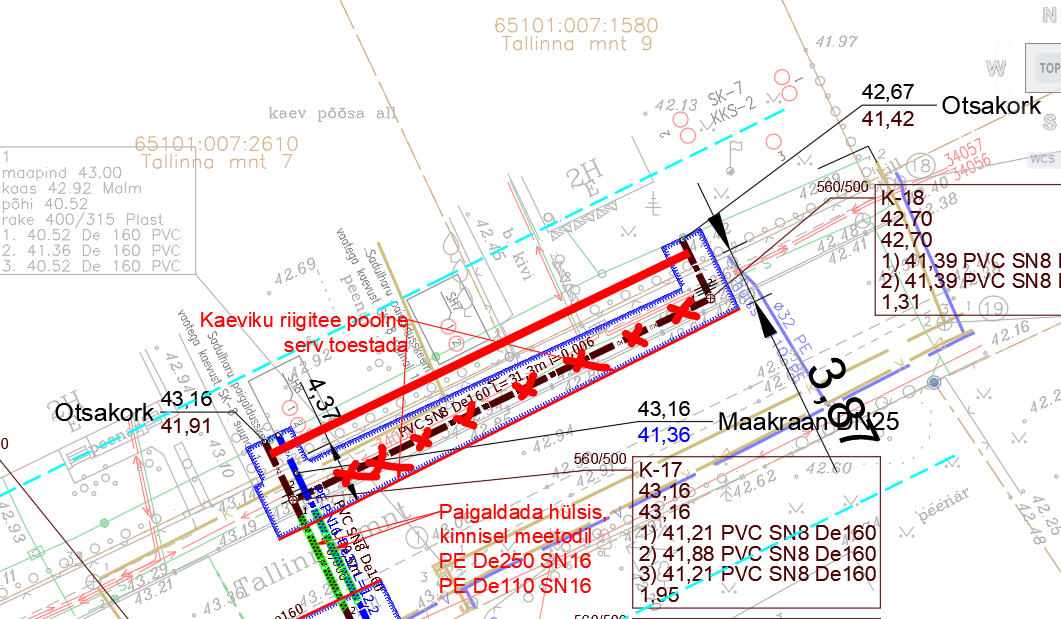Select Otsakork label beside 42,67
1061x619 pixels.
pos(991,106)
